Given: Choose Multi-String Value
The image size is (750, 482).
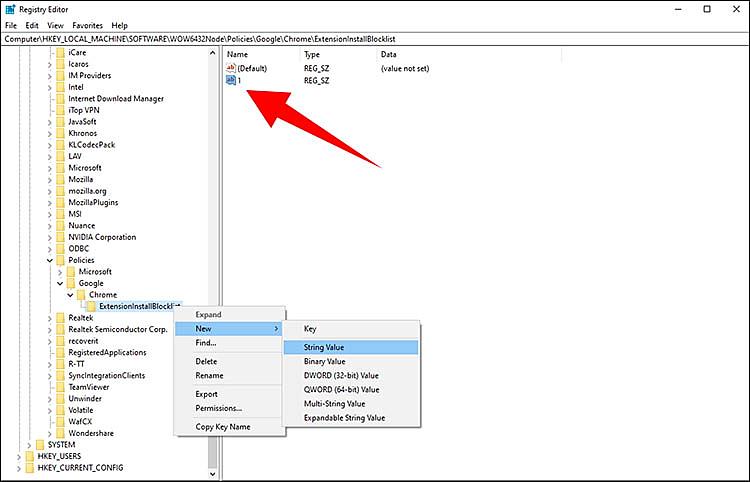Looking at the screenshot, I should pyautogui.click(x=351, y=404).
